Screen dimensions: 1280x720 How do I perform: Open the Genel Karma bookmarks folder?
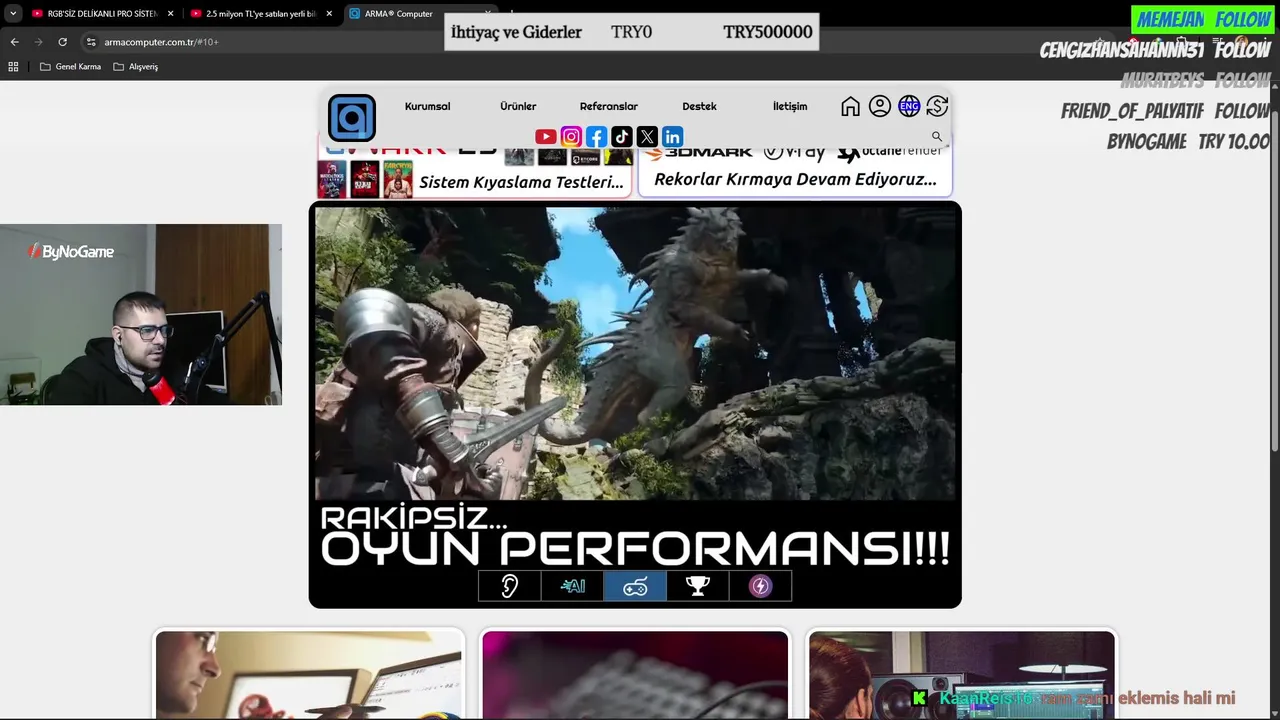[x=70, y=67]
